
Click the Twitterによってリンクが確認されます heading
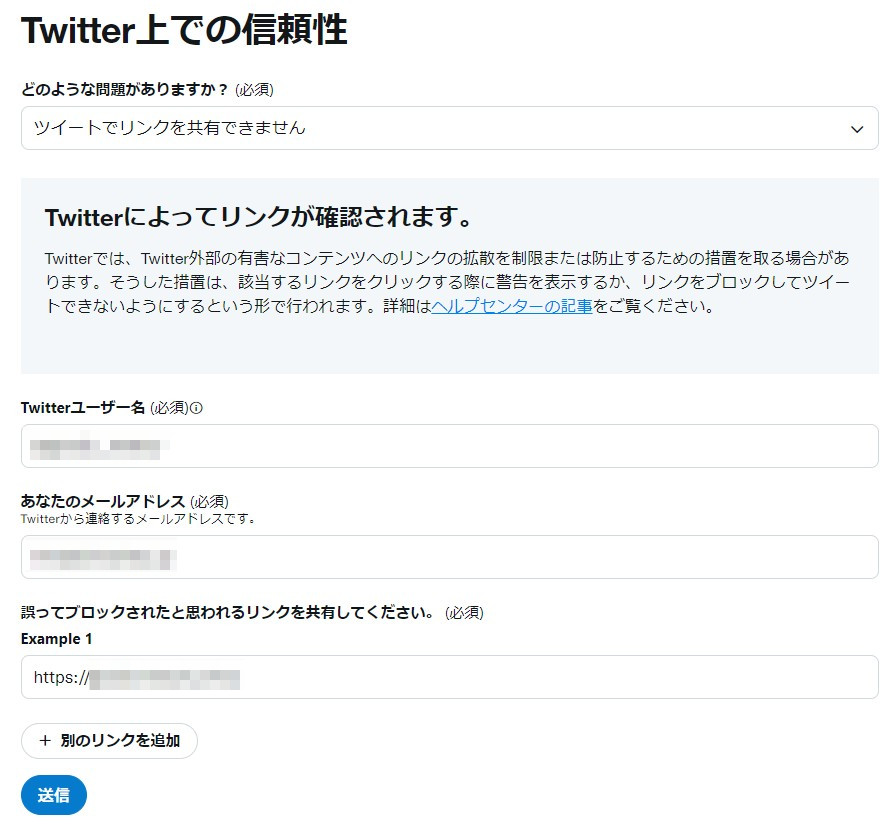click(x=259, y=217)
